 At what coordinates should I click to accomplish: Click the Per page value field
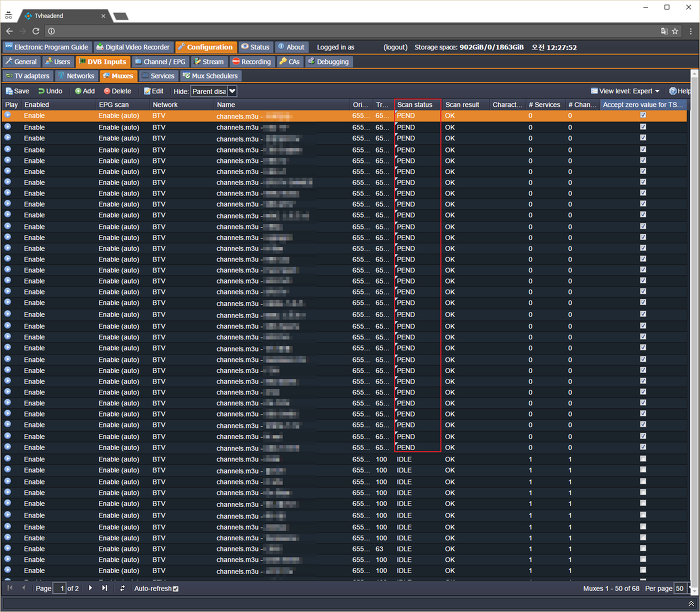click(680, 588)
